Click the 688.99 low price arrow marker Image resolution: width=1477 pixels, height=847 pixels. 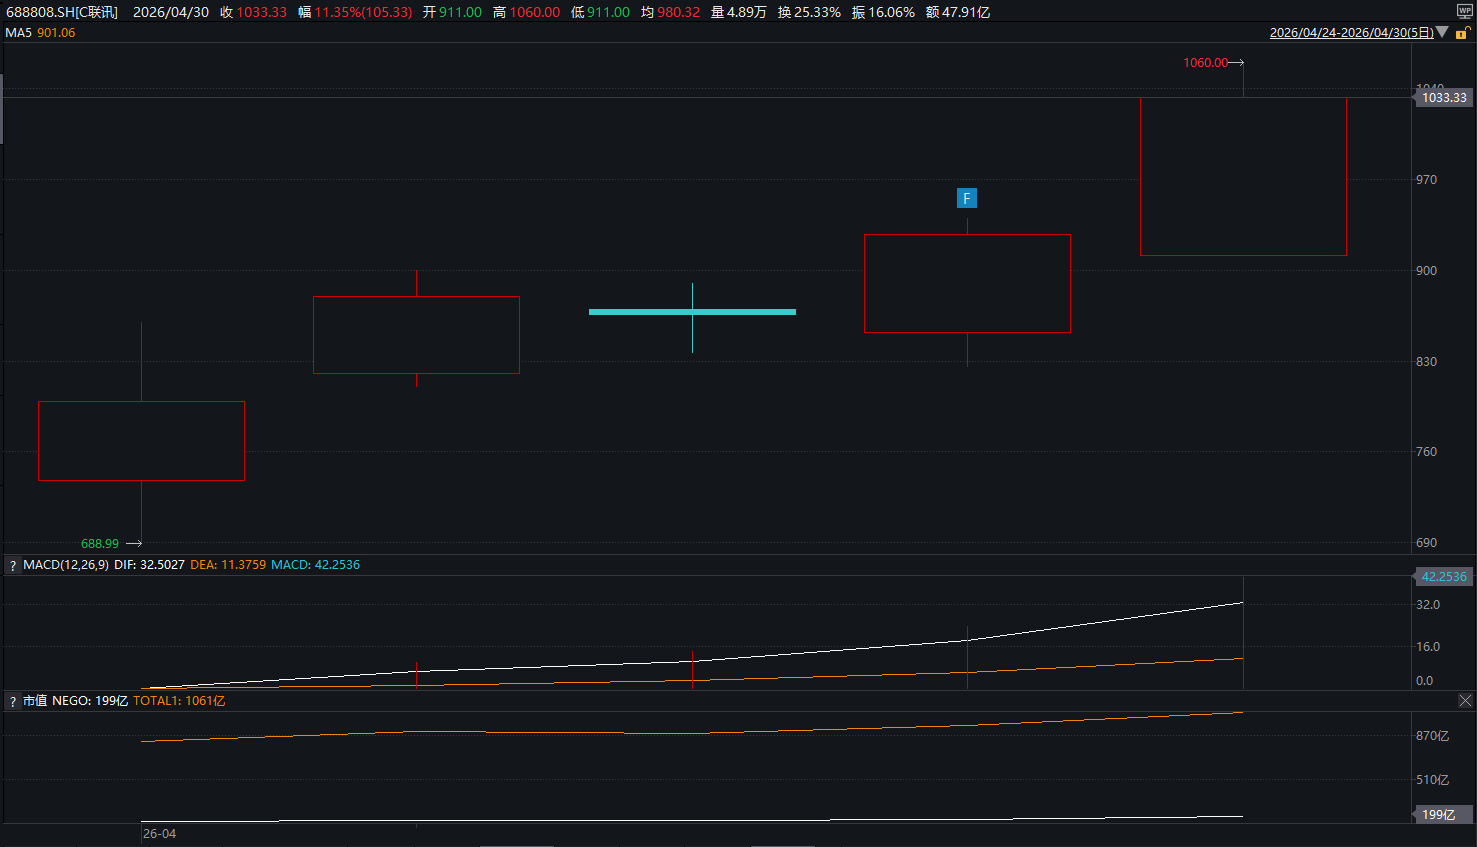tap(110, 544)
